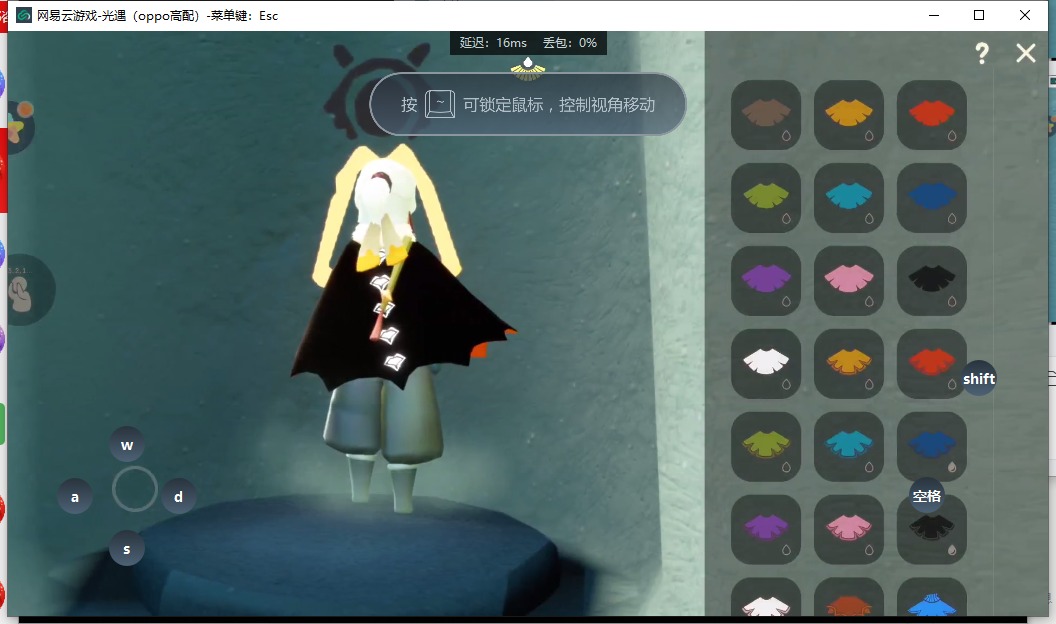Click the star icon with orange badge
The image size is (1056, 624).
point(19,125)
